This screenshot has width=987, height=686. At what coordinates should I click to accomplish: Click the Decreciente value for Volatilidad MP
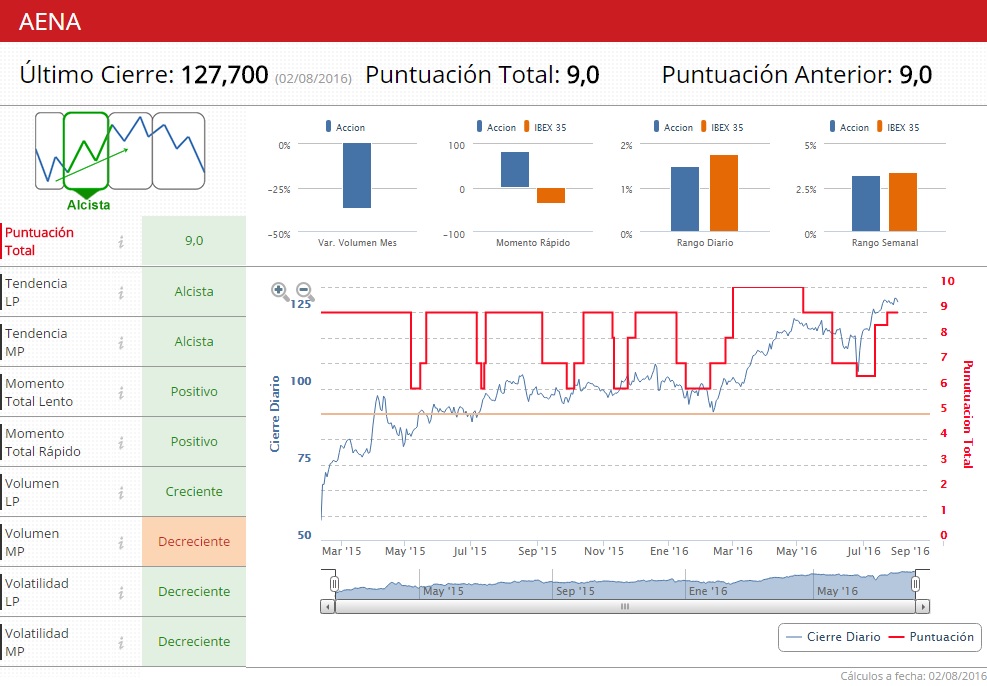(x=194, y=641)
